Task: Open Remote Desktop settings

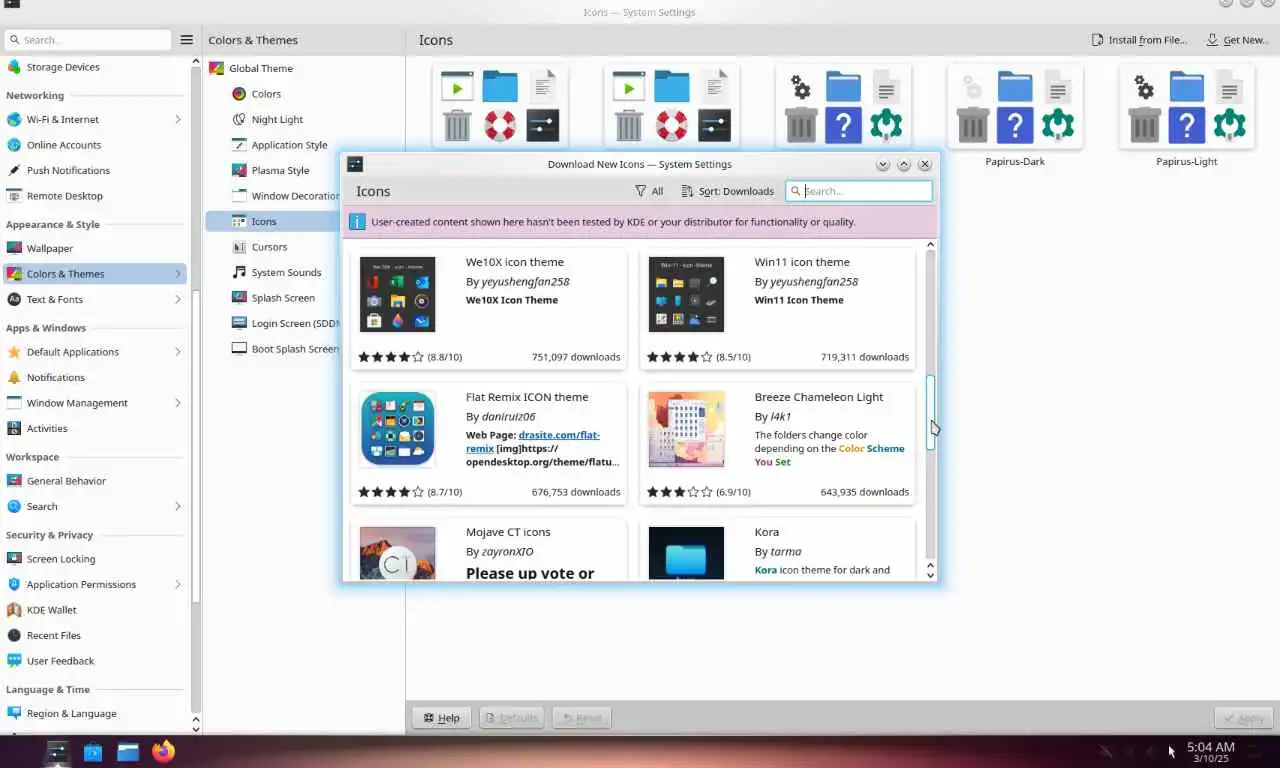Action: click(x=96, y=196)
